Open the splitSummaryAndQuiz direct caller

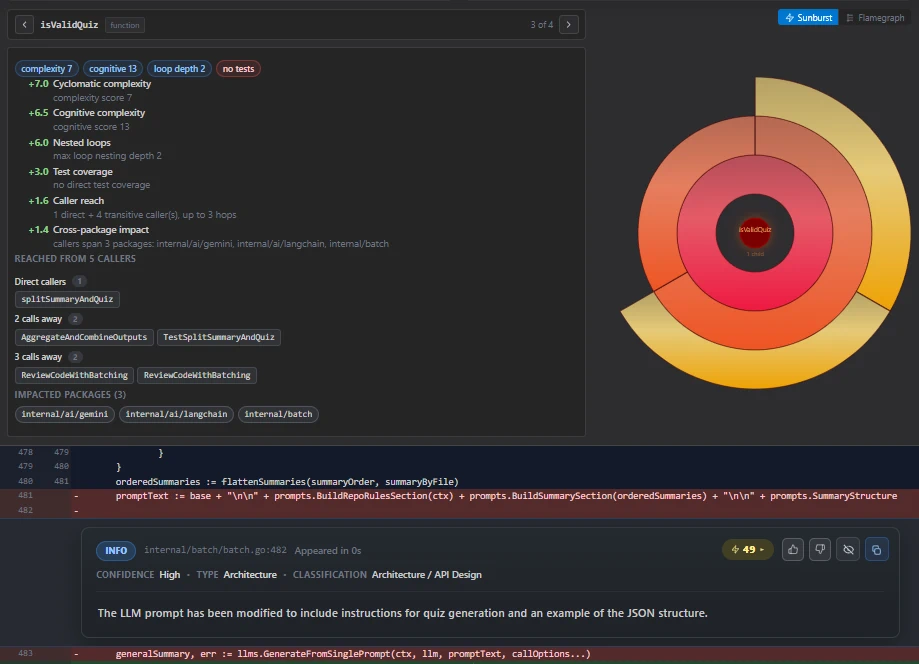tap(67, 299)
